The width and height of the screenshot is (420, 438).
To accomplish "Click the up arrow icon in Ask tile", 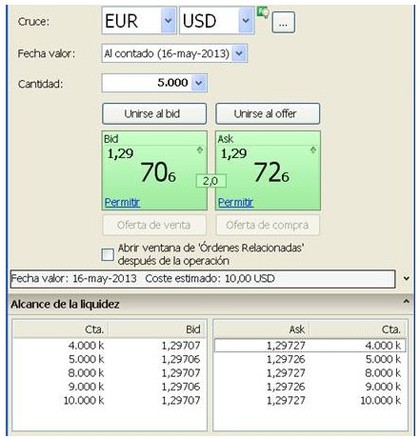I will [x=313, y=150].
